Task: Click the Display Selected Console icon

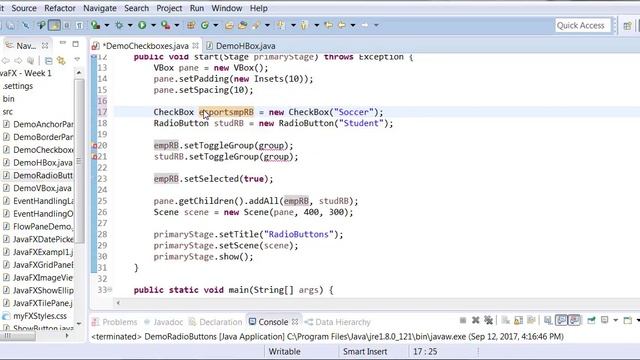Action: (x=604, y=320)
